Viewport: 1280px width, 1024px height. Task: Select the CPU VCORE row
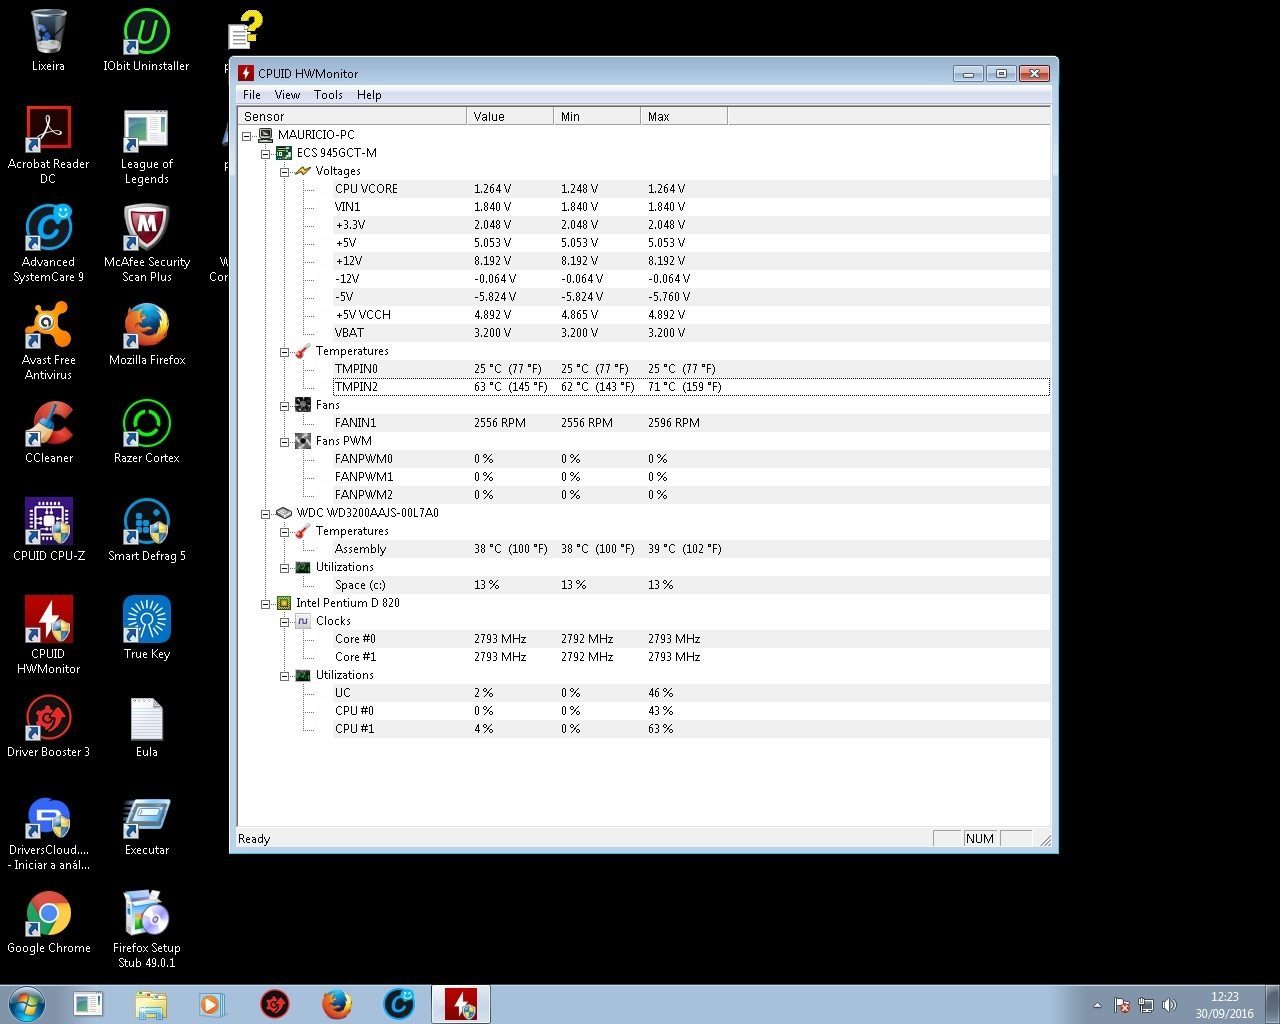pos(691,189)
